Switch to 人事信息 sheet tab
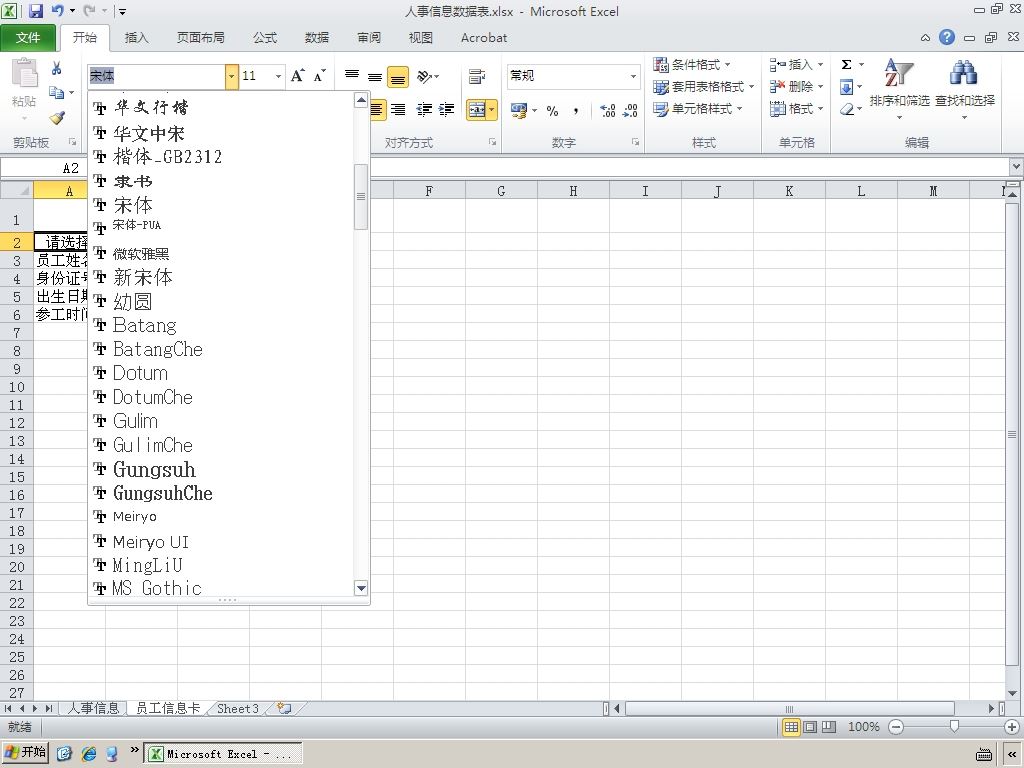Screen dimensions: 1024x768 pos(93,708)
